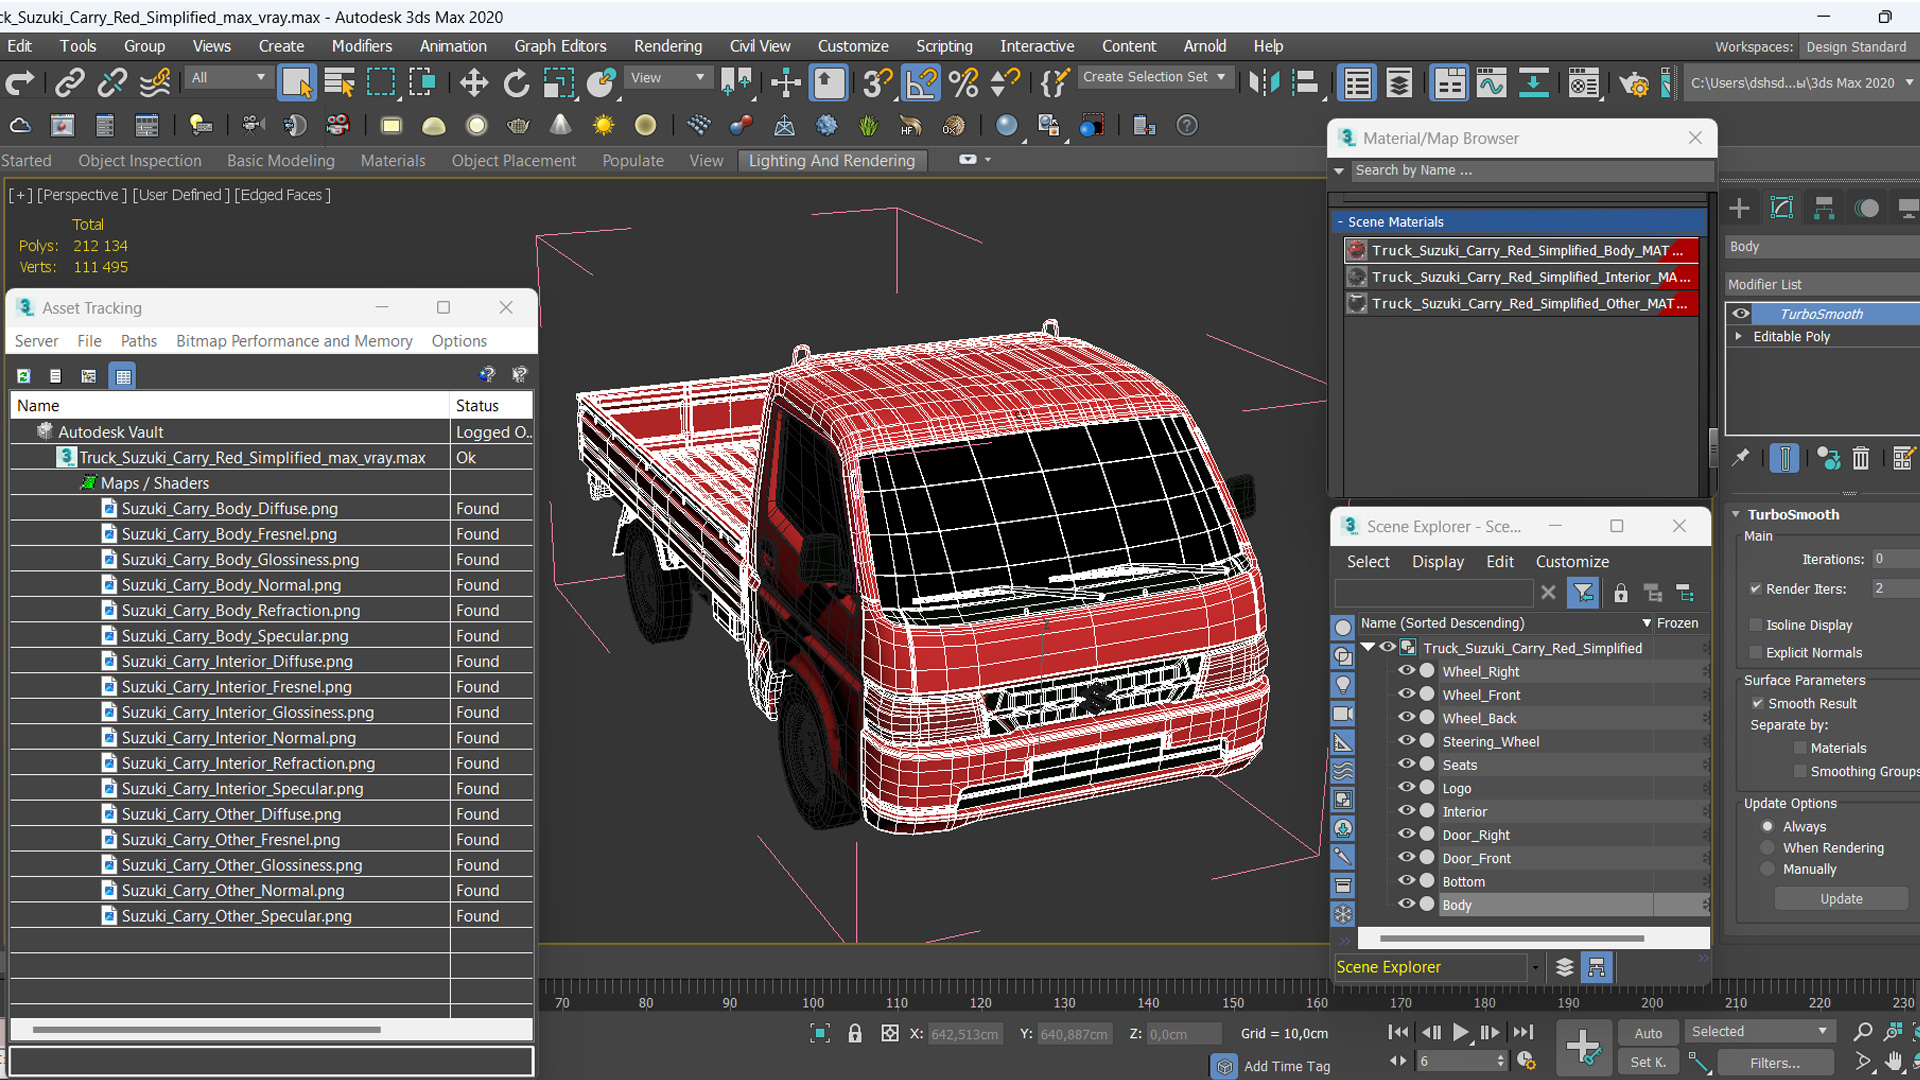Hide the Seats object eye
This screenshot has width=1920, height=1080.
pos(1406,764)
